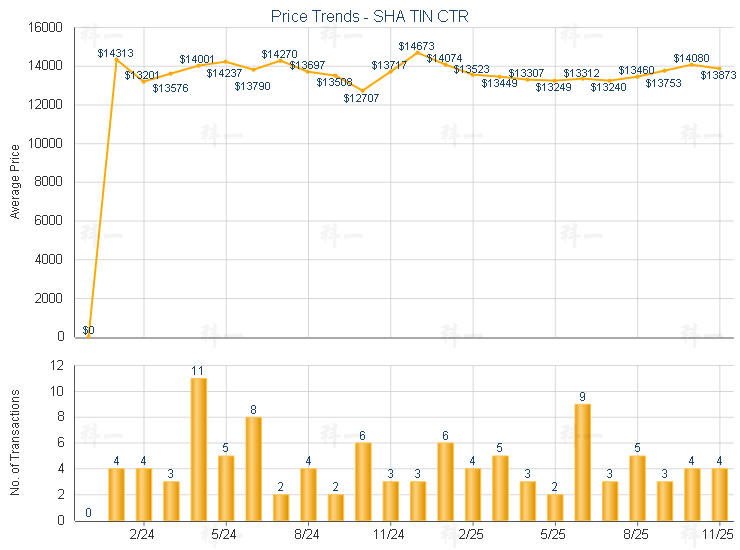Click the 11/25 x-axis tick label
This screenshot has width=740, height=550.
pyautogui.click(x=718, y=535)
